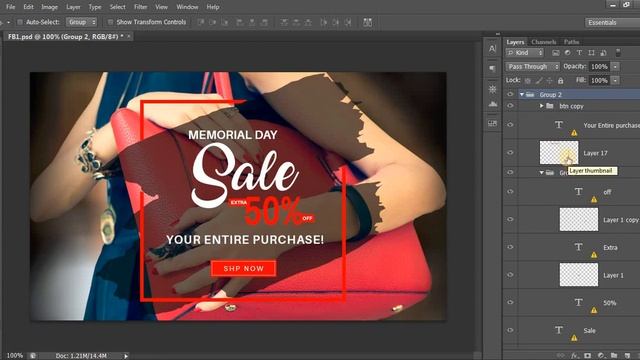
Task: Create a new group folder icon
Action: click(x=614, y=356)
